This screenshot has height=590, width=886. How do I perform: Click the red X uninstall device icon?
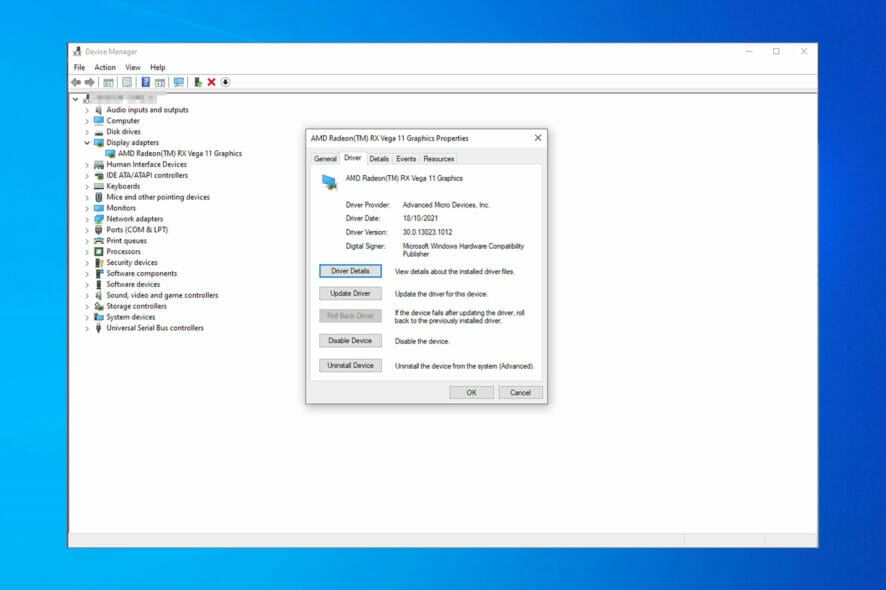211,83
